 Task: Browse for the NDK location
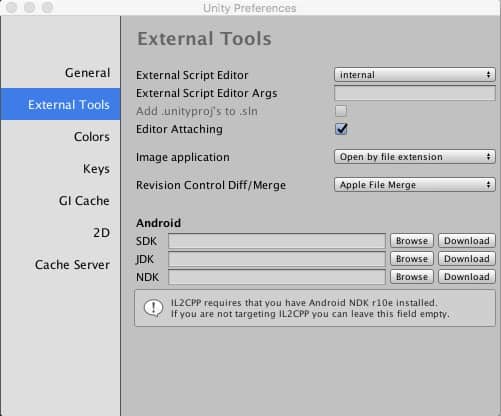tap(412, 277)
